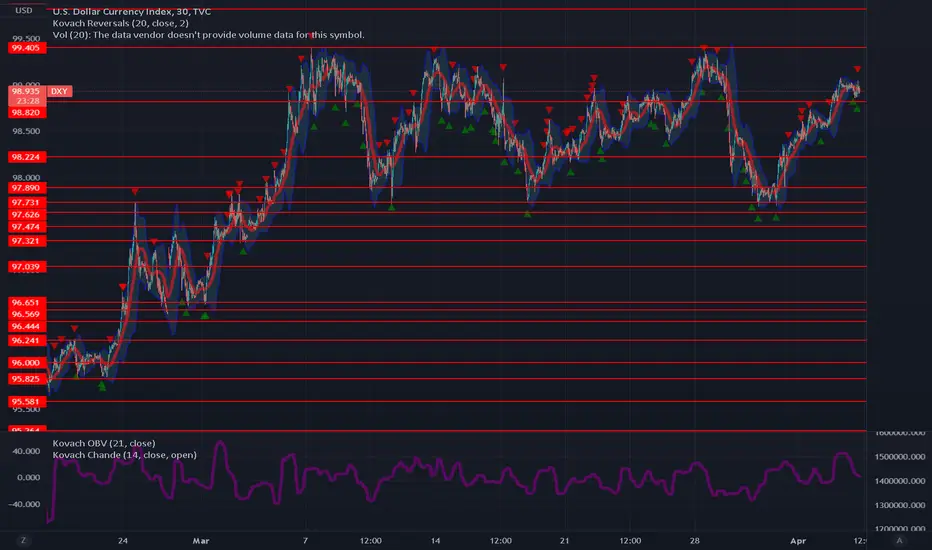Viewport: 932px width, 550px height.
Task: Open the USD currency selector
Action: point(24,11)
